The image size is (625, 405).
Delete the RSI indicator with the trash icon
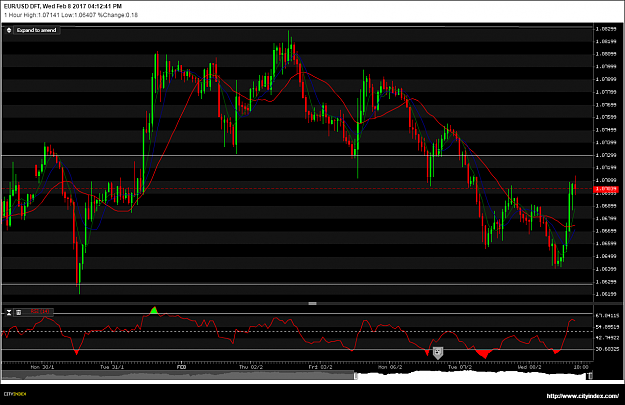18,312
